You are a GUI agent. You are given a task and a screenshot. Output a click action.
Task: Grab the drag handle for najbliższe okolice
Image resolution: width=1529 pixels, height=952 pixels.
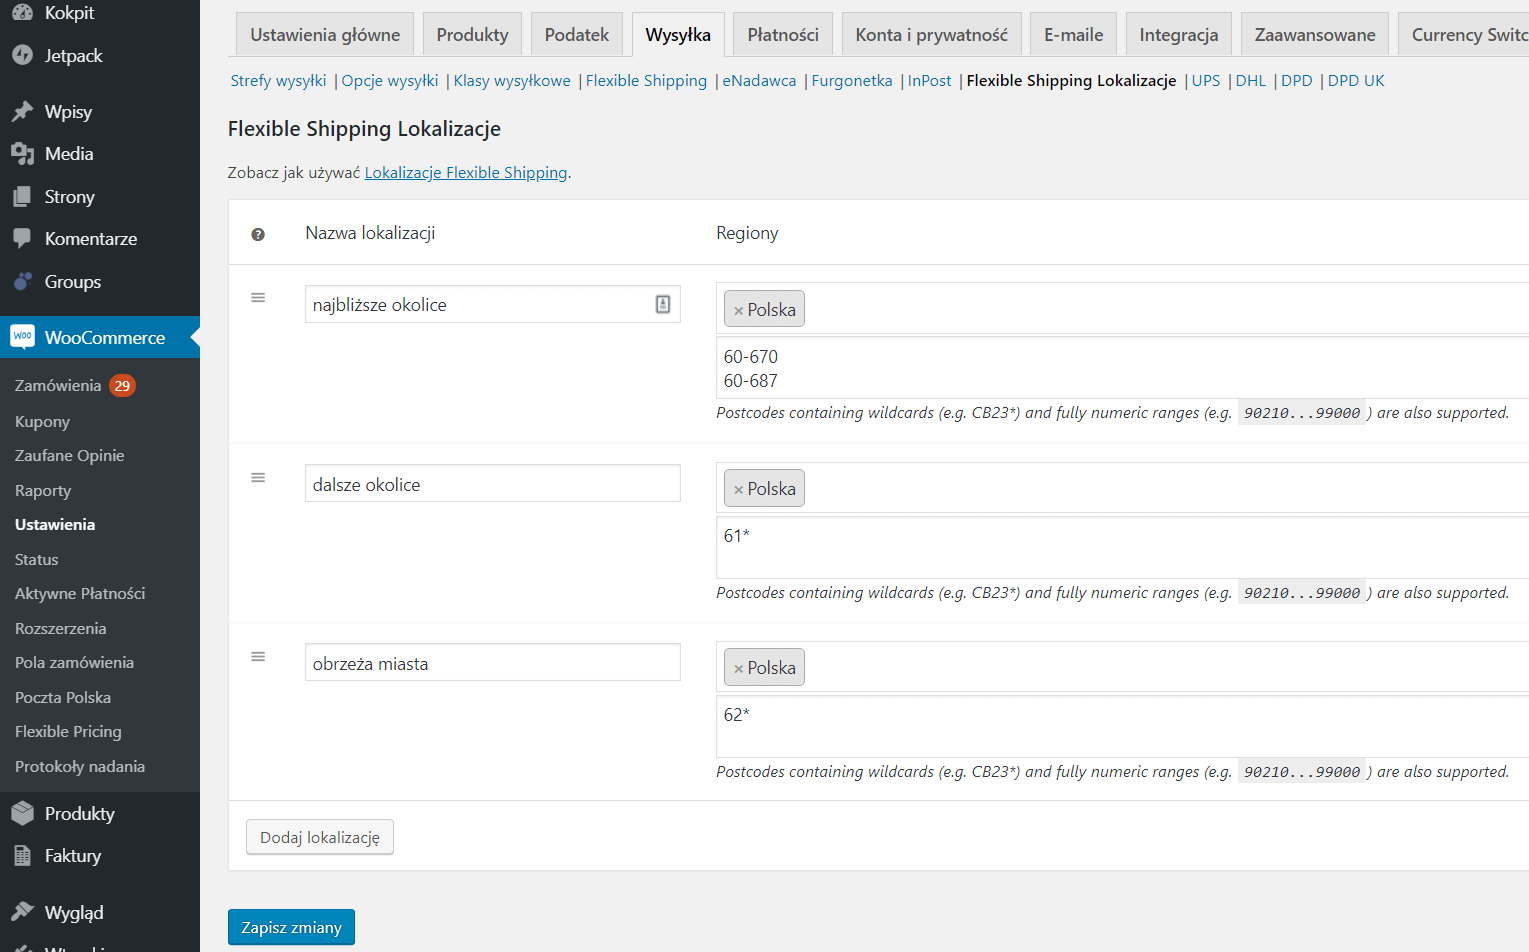point(258,298)
